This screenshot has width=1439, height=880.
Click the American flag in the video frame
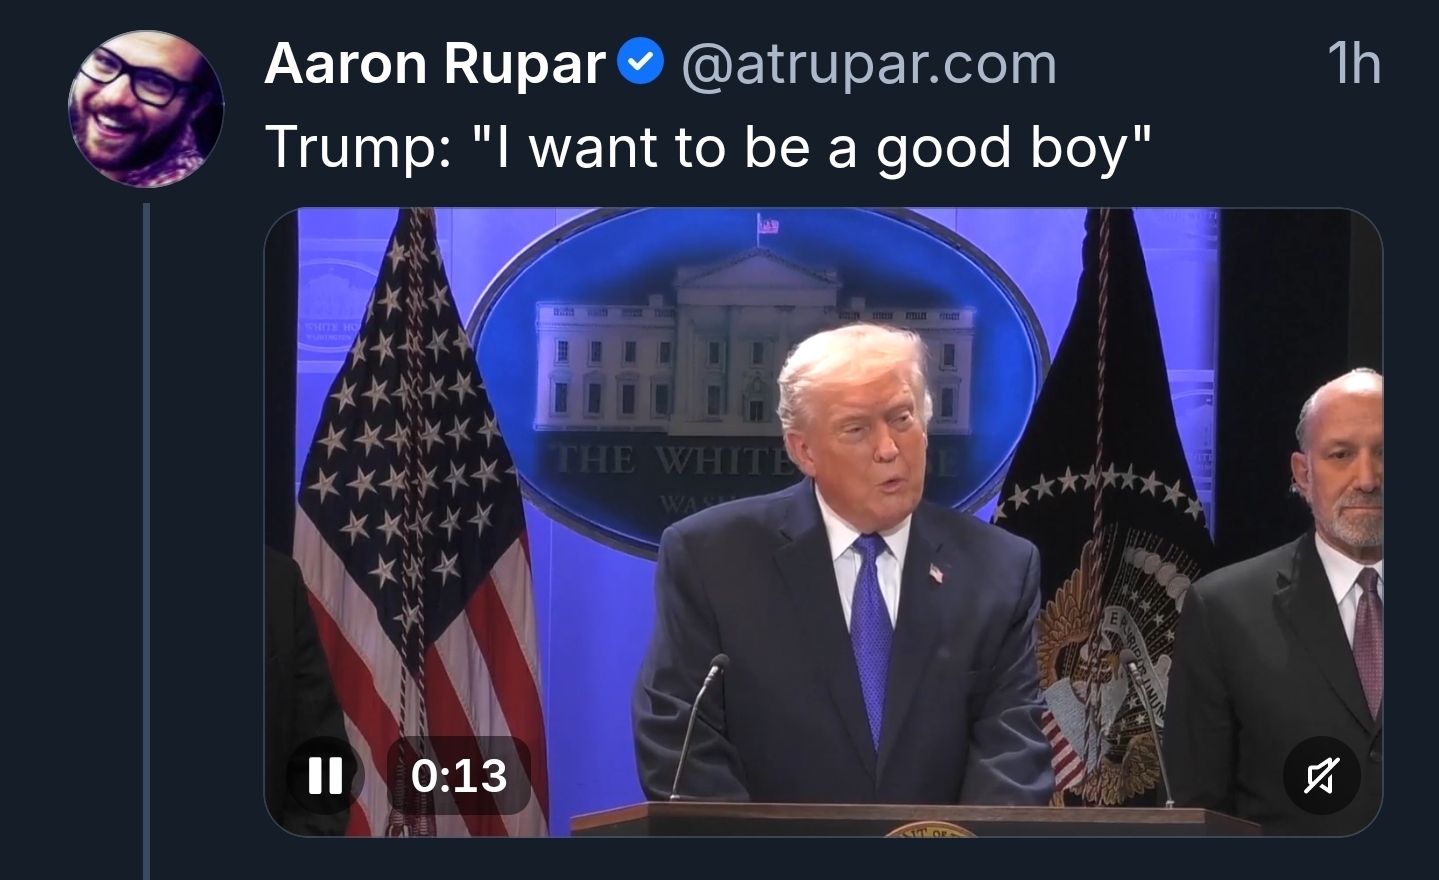(410, 520)
